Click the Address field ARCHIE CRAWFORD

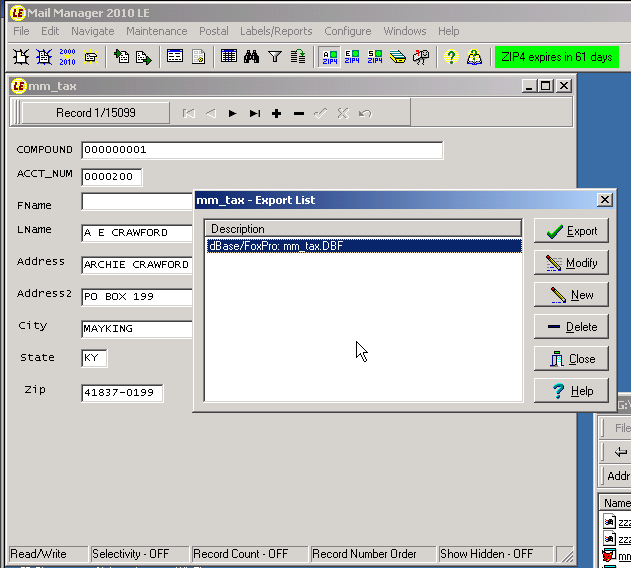[x=137, y=265]
